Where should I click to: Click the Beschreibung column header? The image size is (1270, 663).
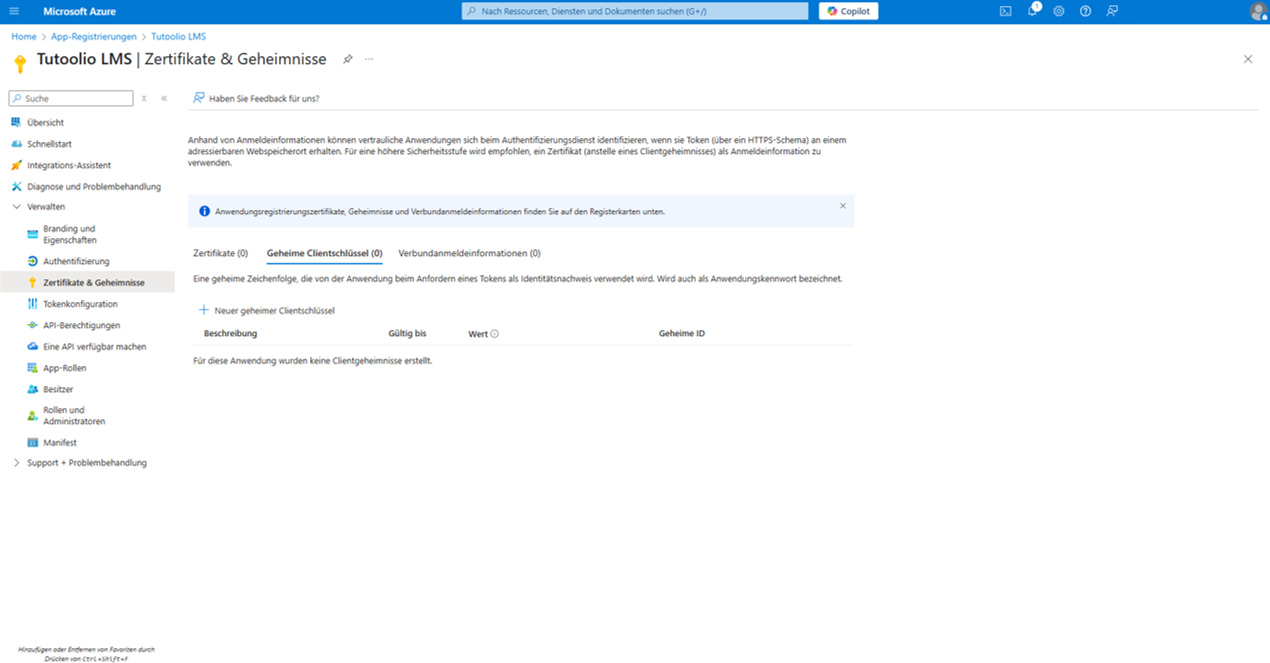click(x=230, y=333)
